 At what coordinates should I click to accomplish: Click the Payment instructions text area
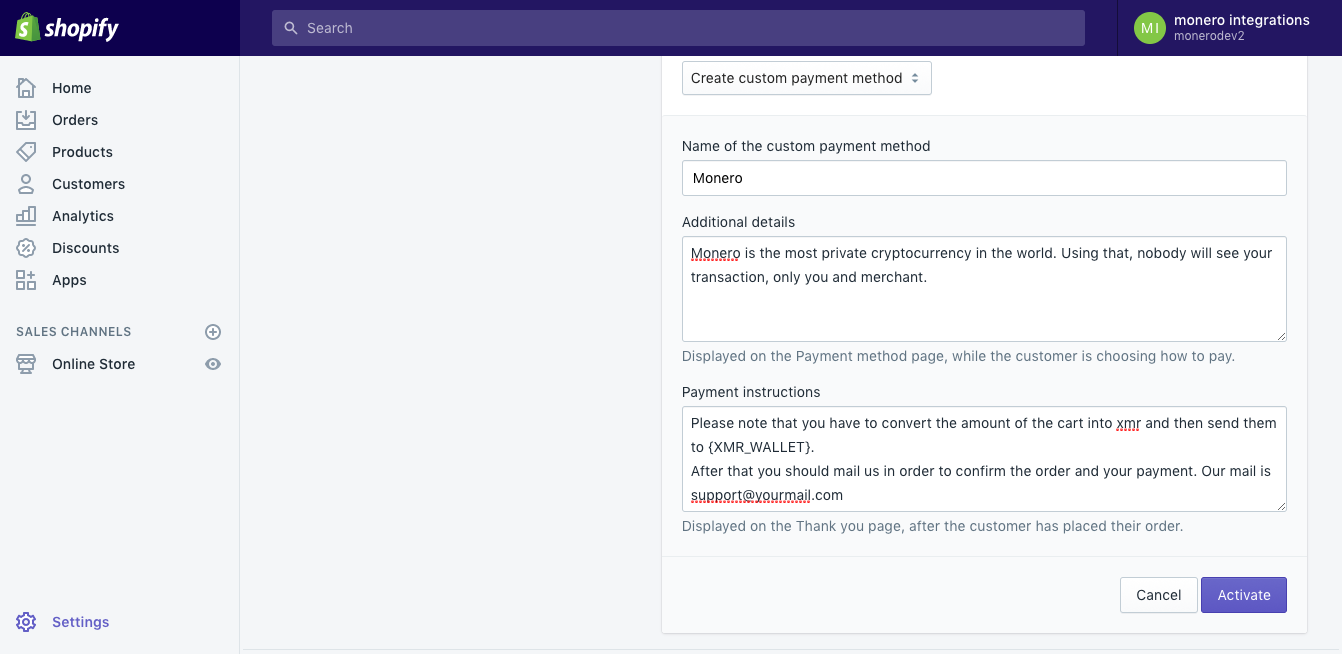[984, 459]
